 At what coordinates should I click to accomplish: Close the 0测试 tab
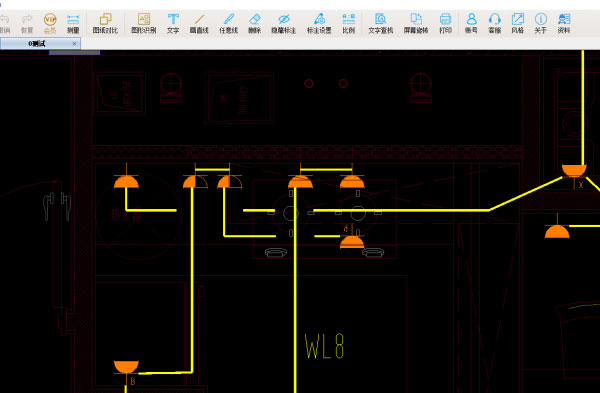pos(74,44)
